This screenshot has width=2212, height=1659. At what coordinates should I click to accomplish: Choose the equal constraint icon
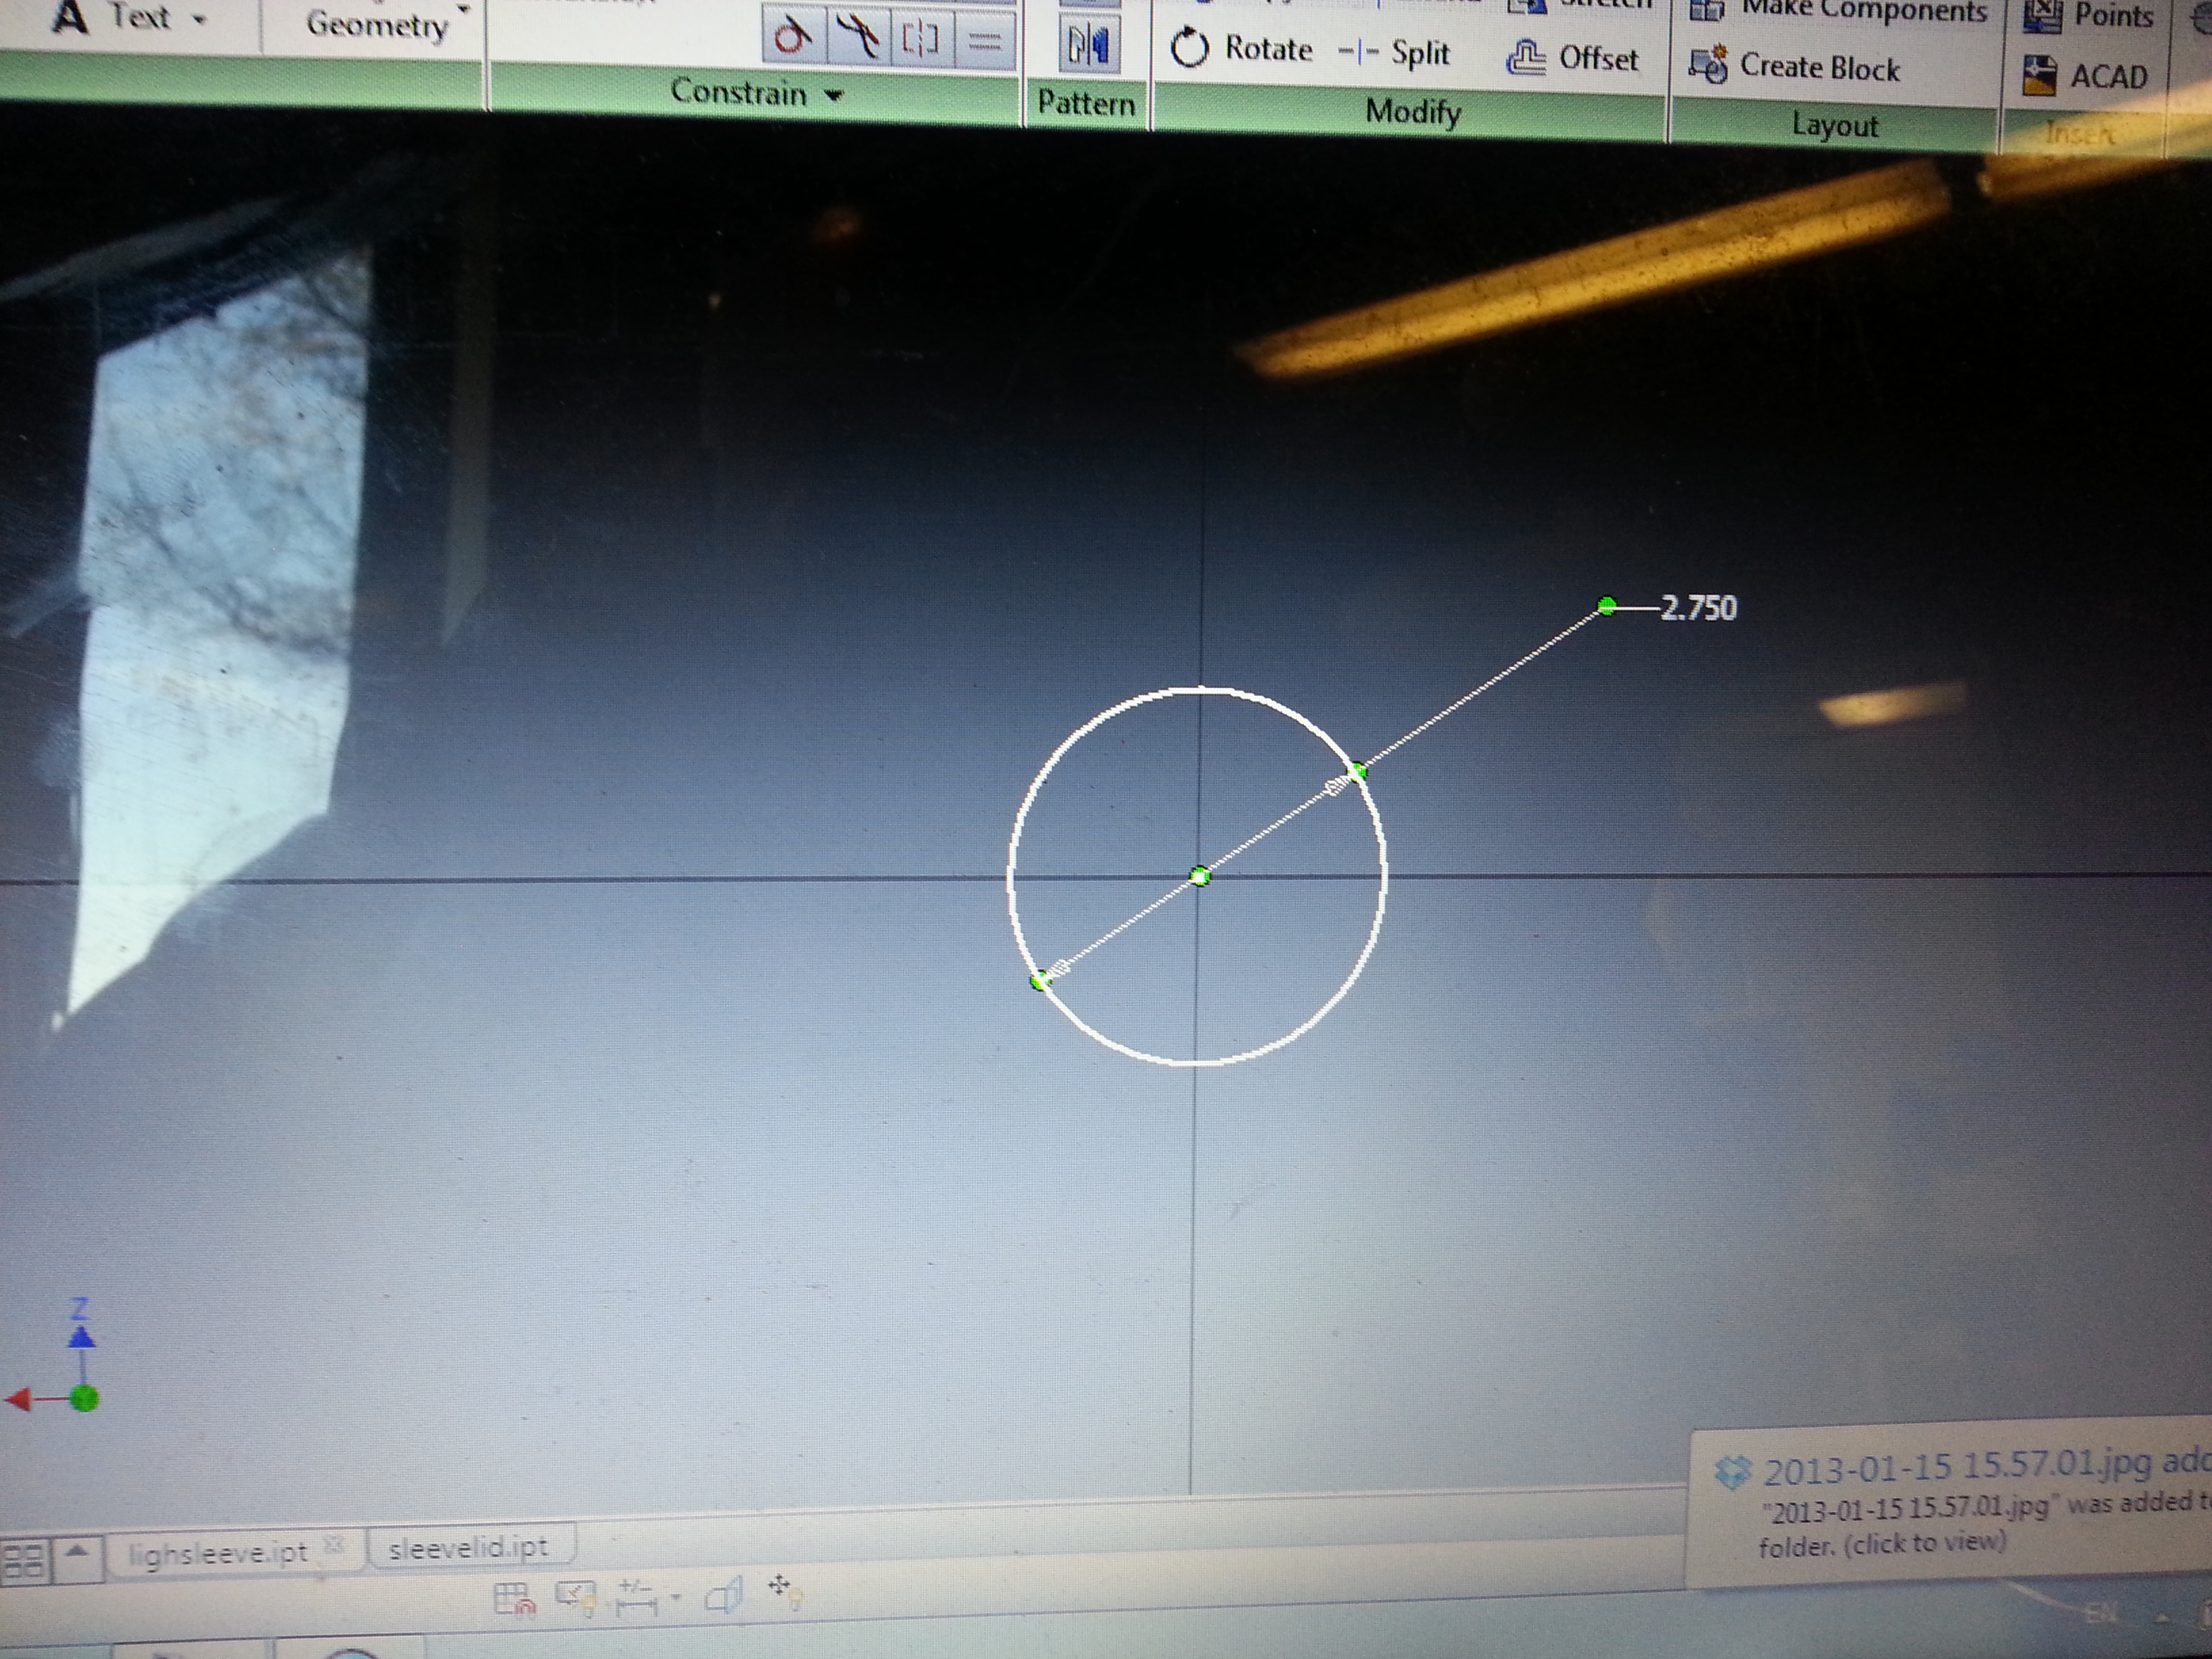[985, 41]
